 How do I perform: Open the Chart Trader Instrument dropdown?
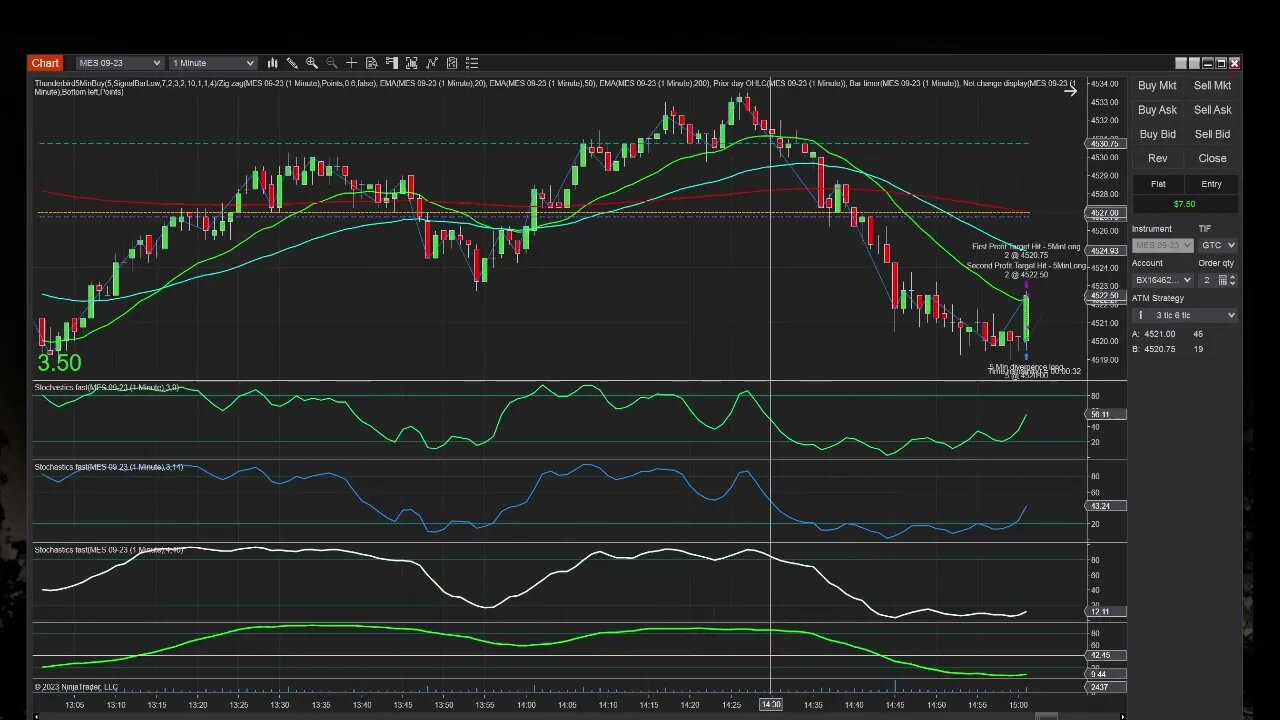point(1163,245)
